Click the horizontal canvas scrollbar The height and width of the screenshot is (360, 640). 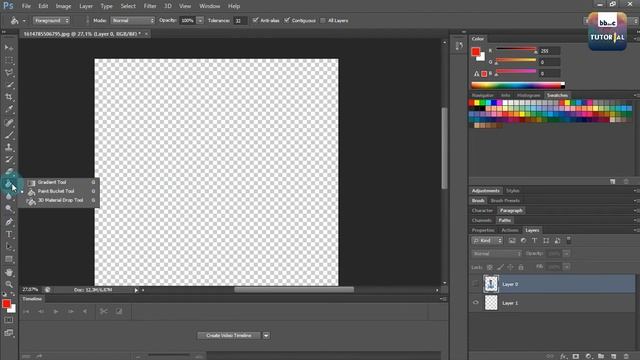294,290
